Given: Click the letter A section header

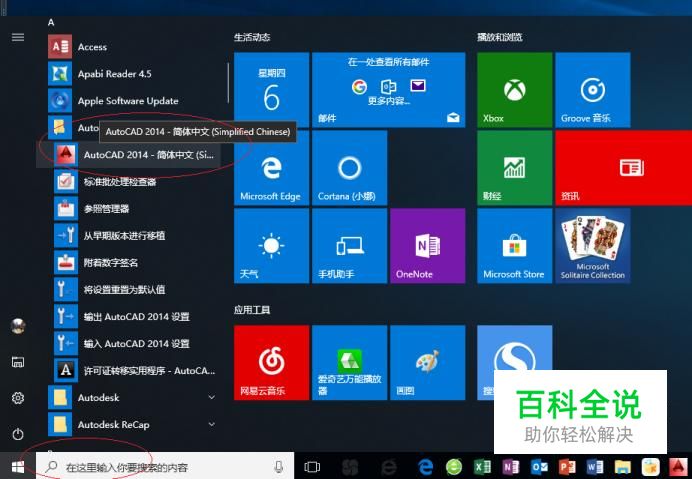Looking at the screenshot, I should (x=51, y=22).
